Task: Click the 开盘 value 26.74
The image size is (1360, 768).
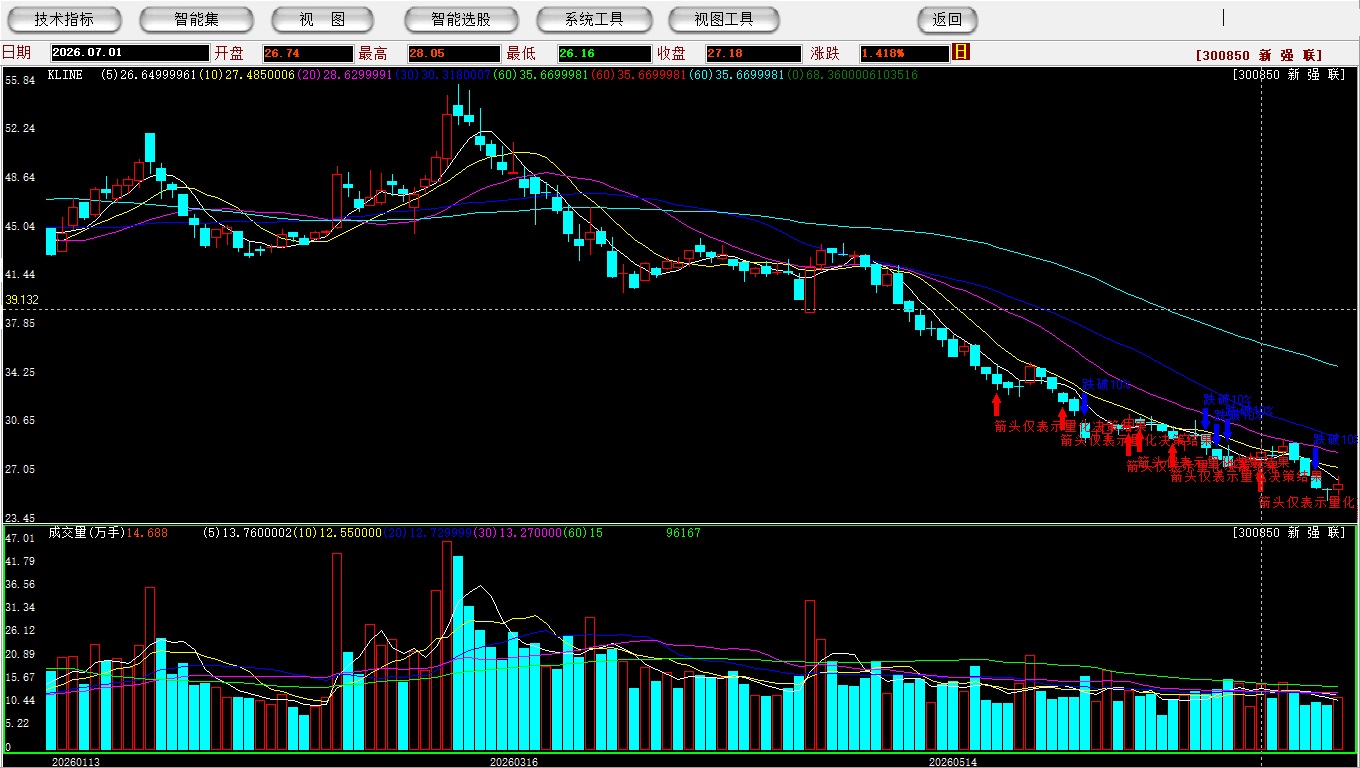Action: (x=308, y=53)
